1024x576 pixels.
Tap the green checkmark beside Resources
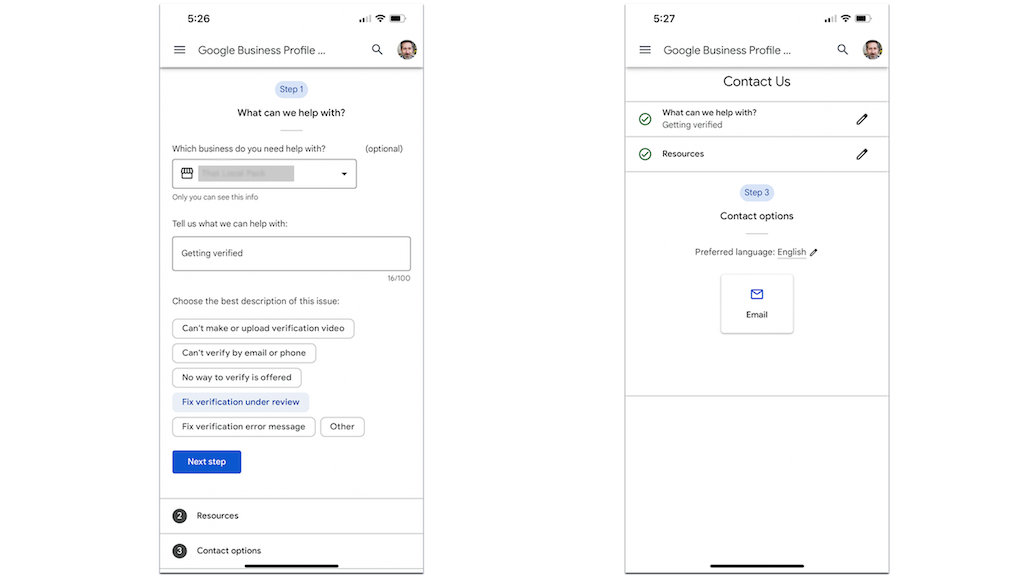pos(645,153)
